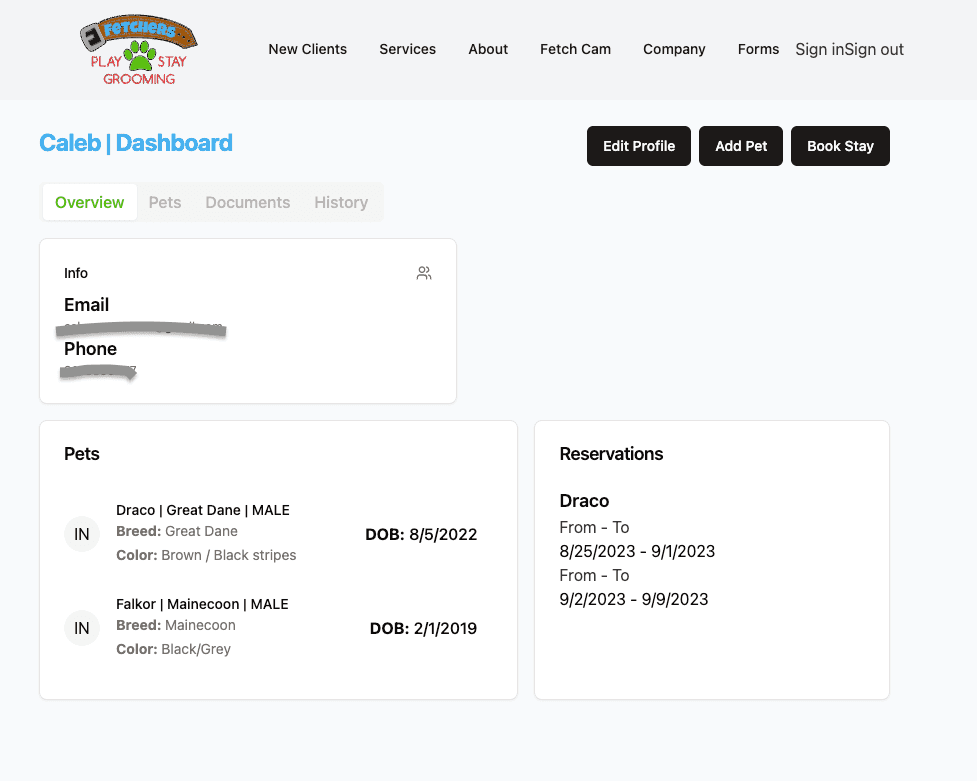Click the people icon on the Info card

click(424, 272)
